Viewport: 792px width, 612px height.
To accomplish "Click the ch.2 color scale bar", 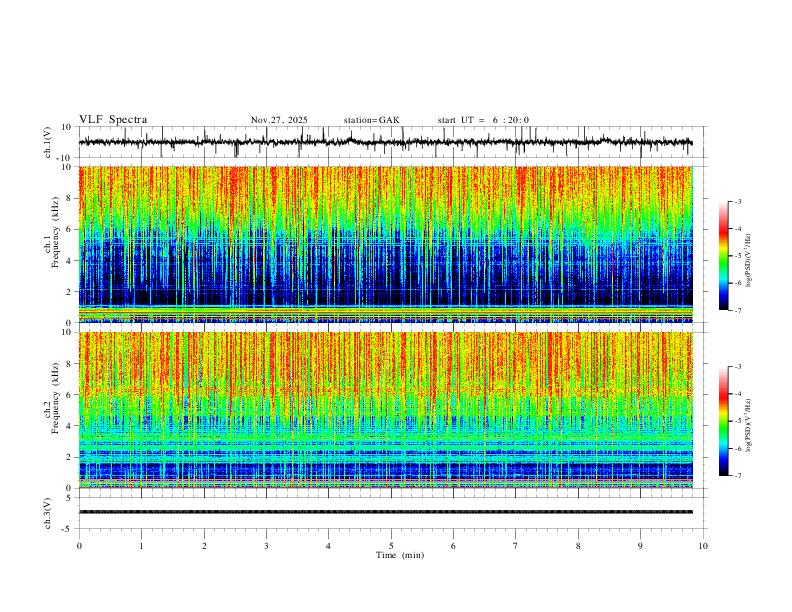I will point(724,421).
